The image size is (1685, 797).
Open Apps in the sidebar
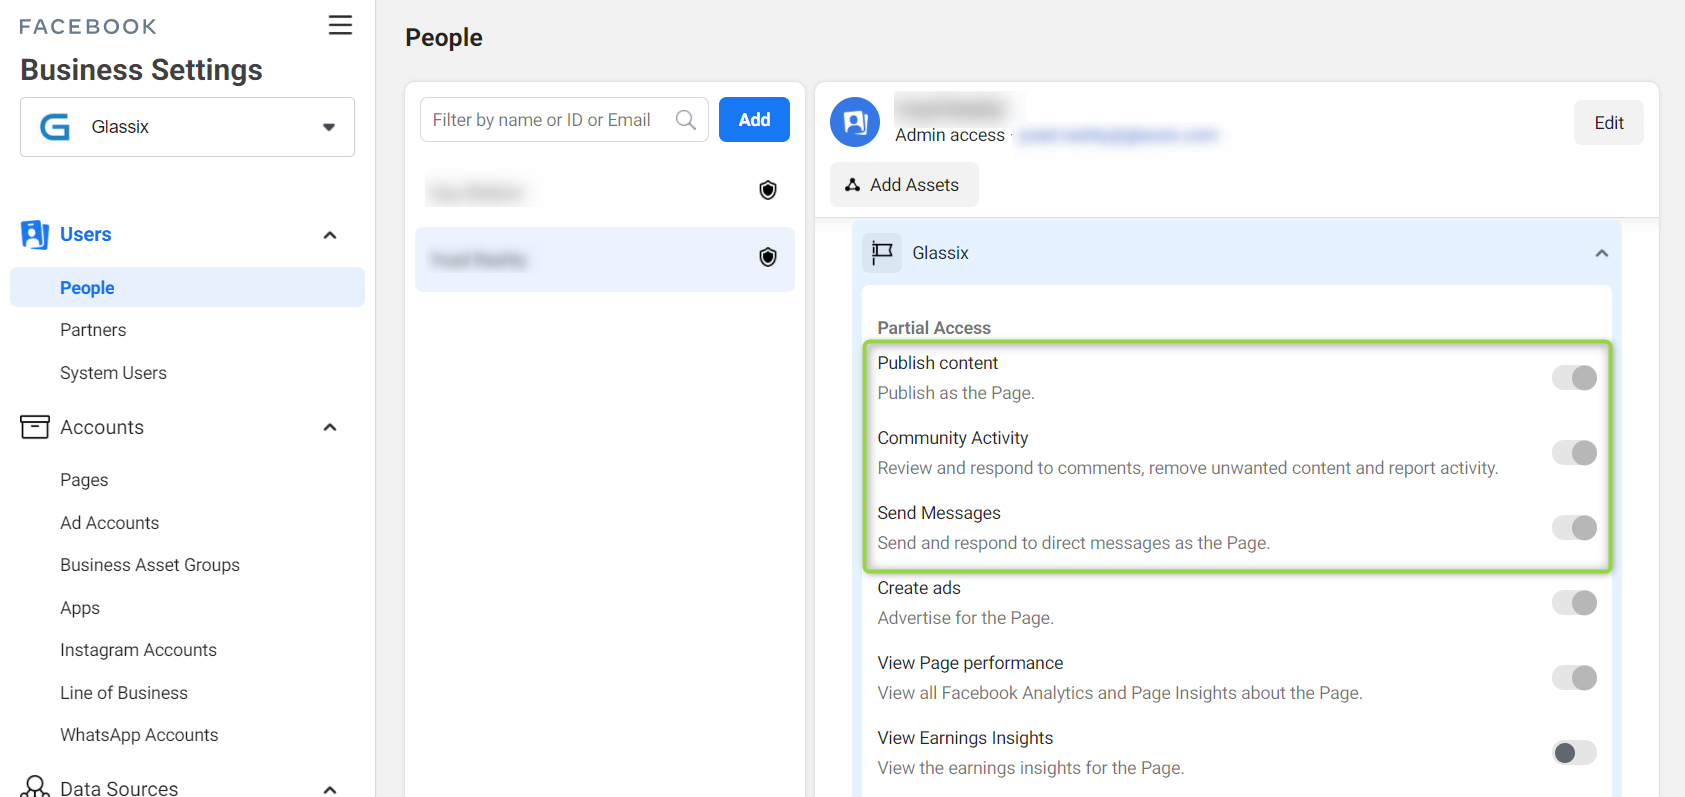[80, 608]
